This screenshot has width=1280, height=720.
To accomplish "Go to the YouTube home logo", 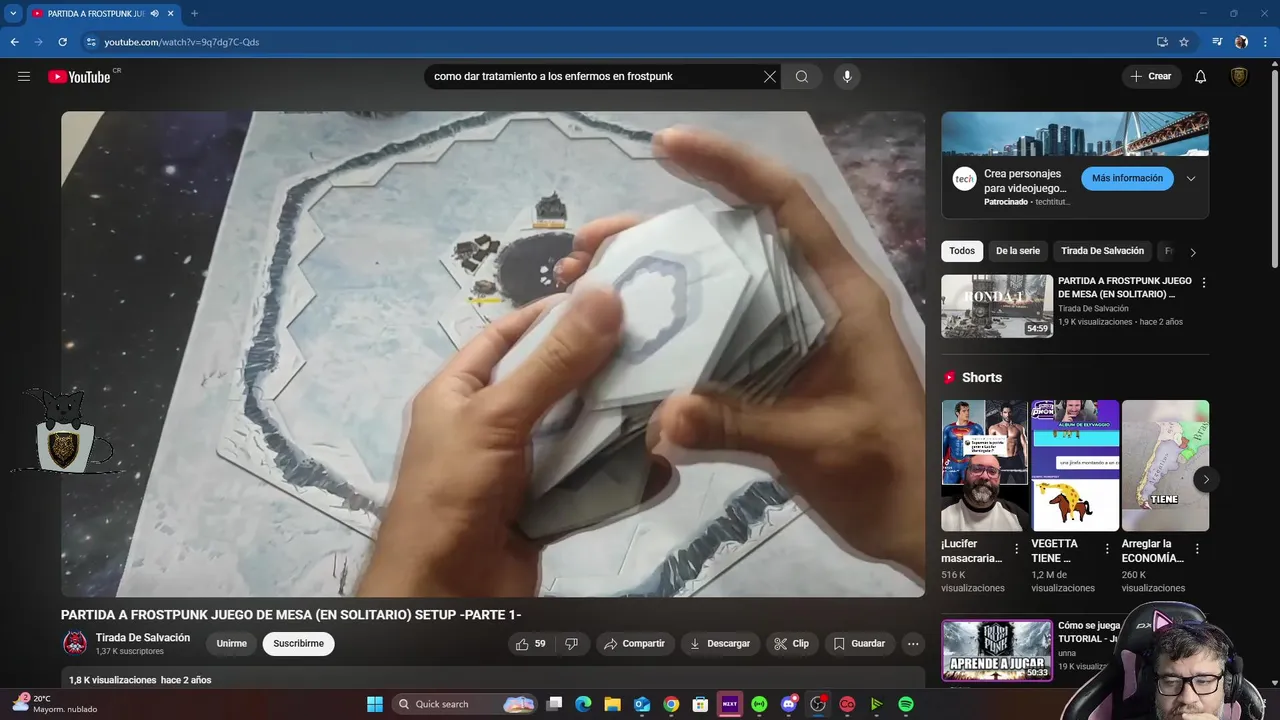I will point(79,77).
